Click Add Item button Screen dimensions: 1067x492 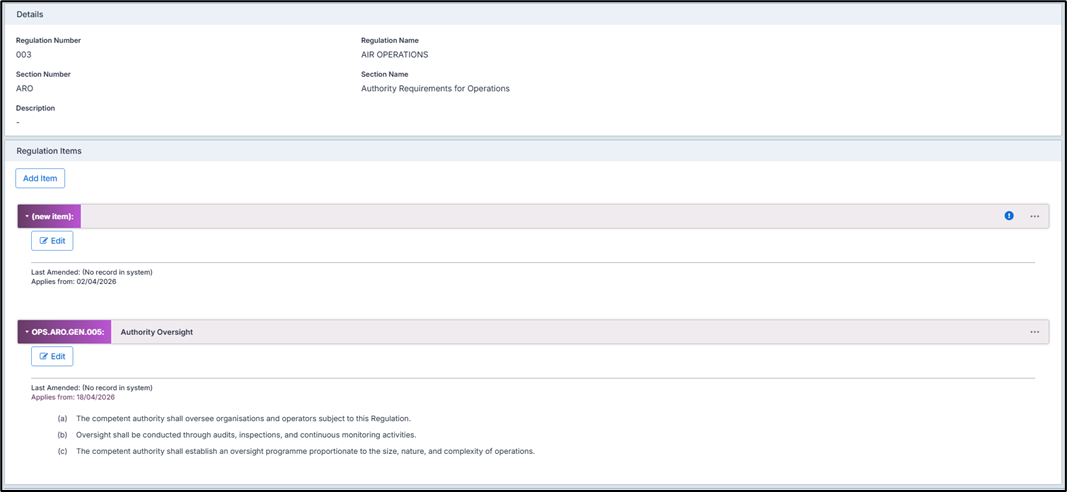[40, 178]
